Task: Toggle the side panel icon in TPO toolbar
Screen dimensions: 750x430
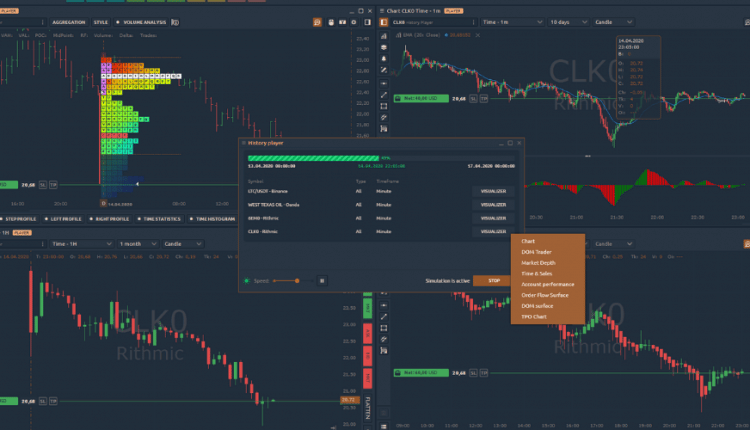Action: coord(367,22)
